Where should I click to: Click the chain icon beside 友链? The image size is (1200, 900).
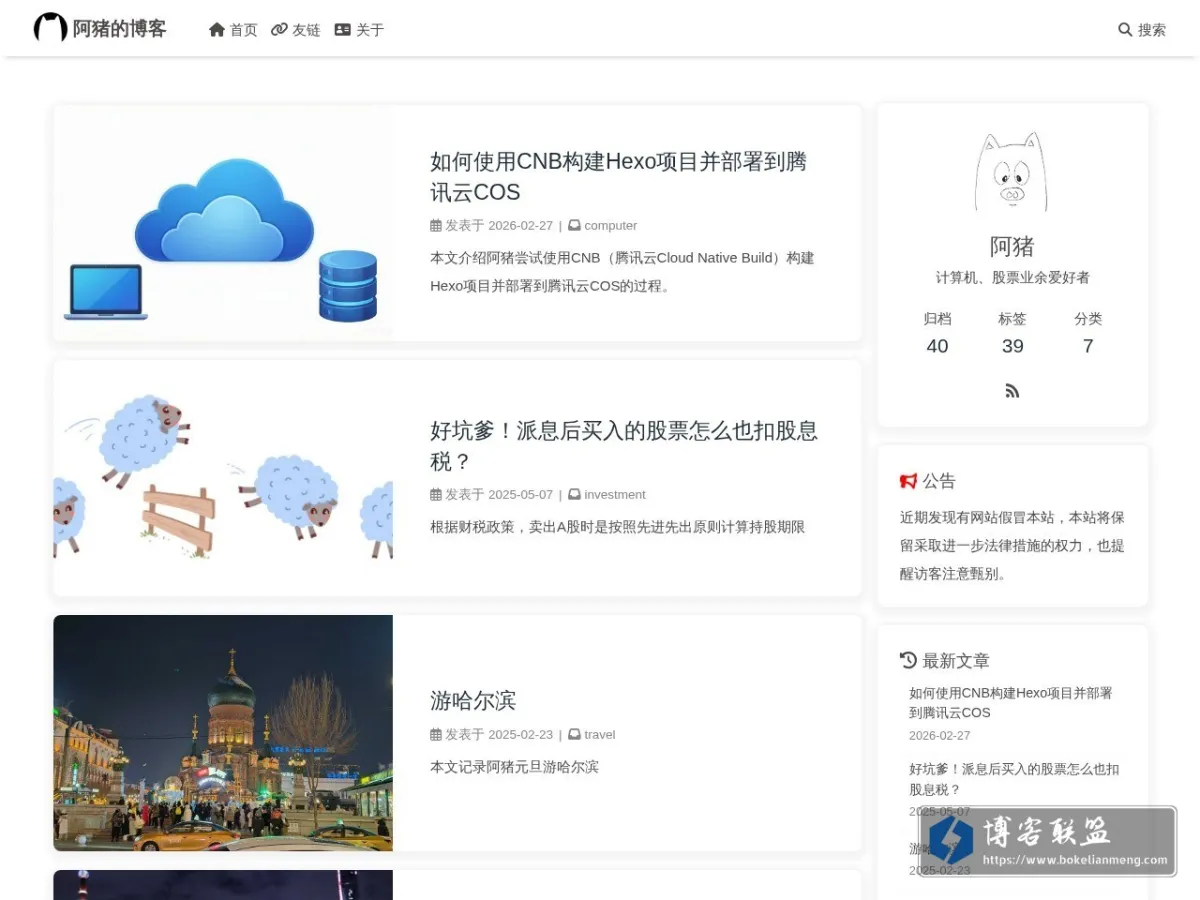tap(279, 30)
